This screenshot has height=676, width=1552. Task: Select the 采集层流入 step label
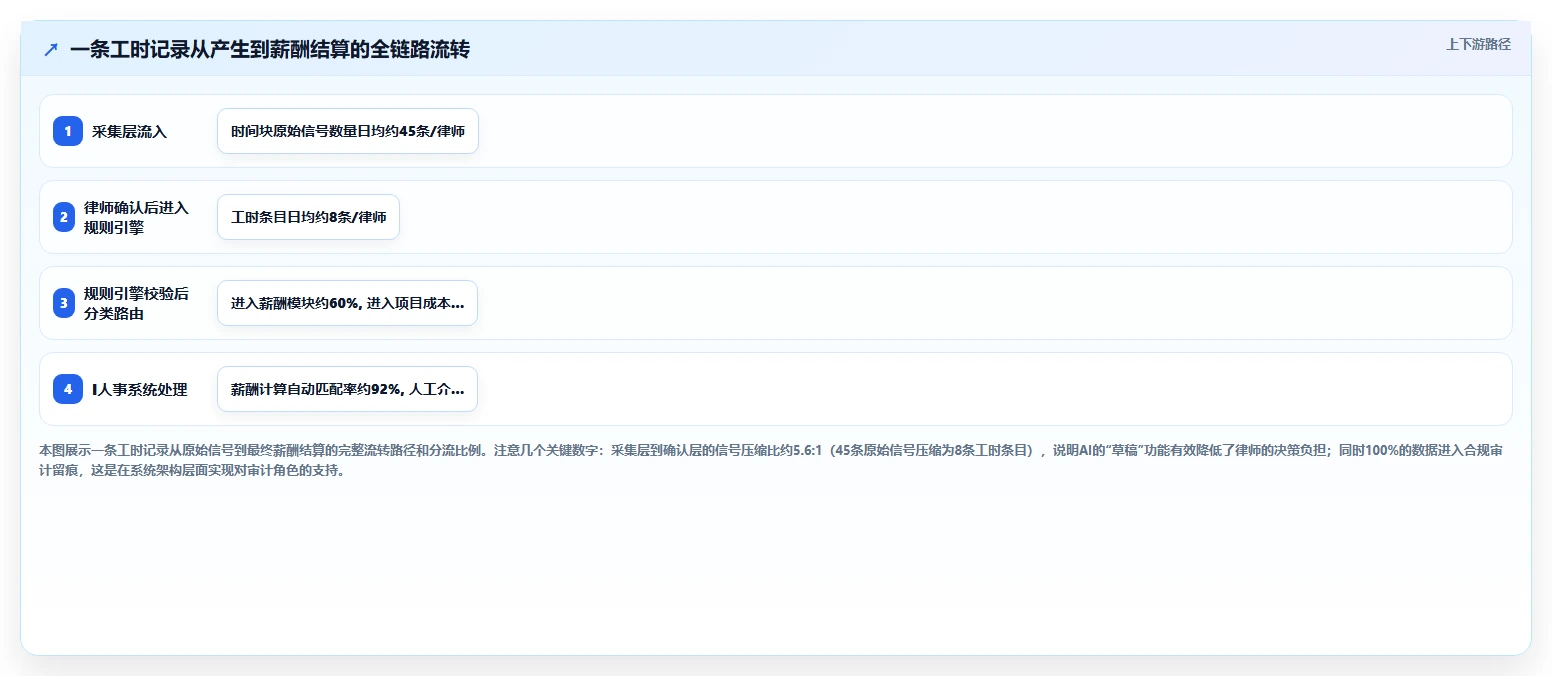tap(129, 131)
